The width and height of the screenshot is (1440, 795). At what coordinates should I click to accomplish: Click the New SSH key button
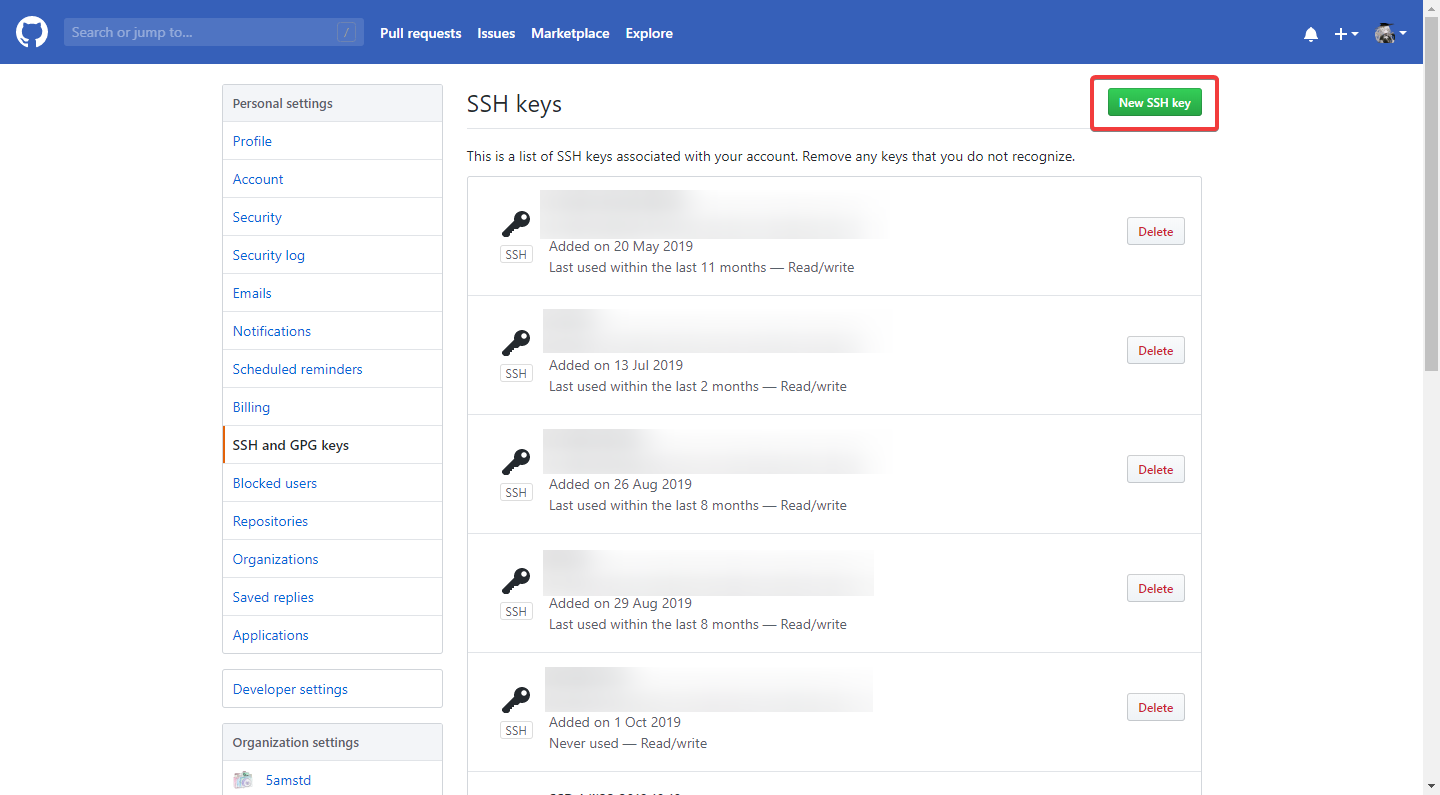click(1154, 102)
